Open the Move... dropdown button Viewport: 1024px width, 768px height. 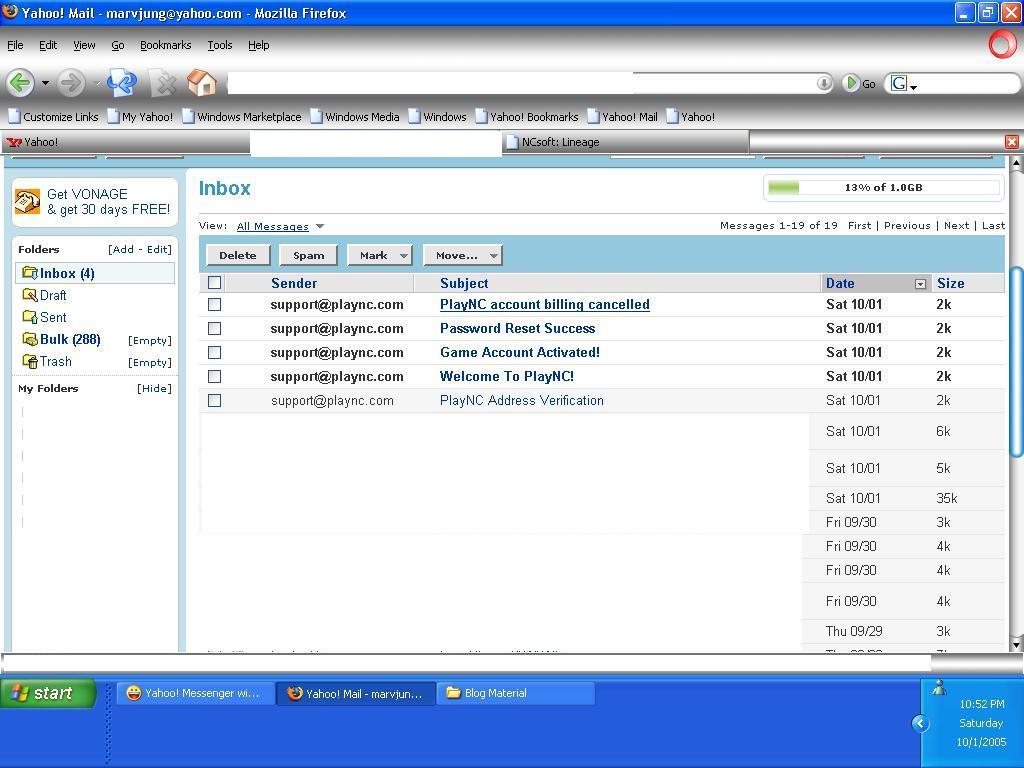point(463,255)
